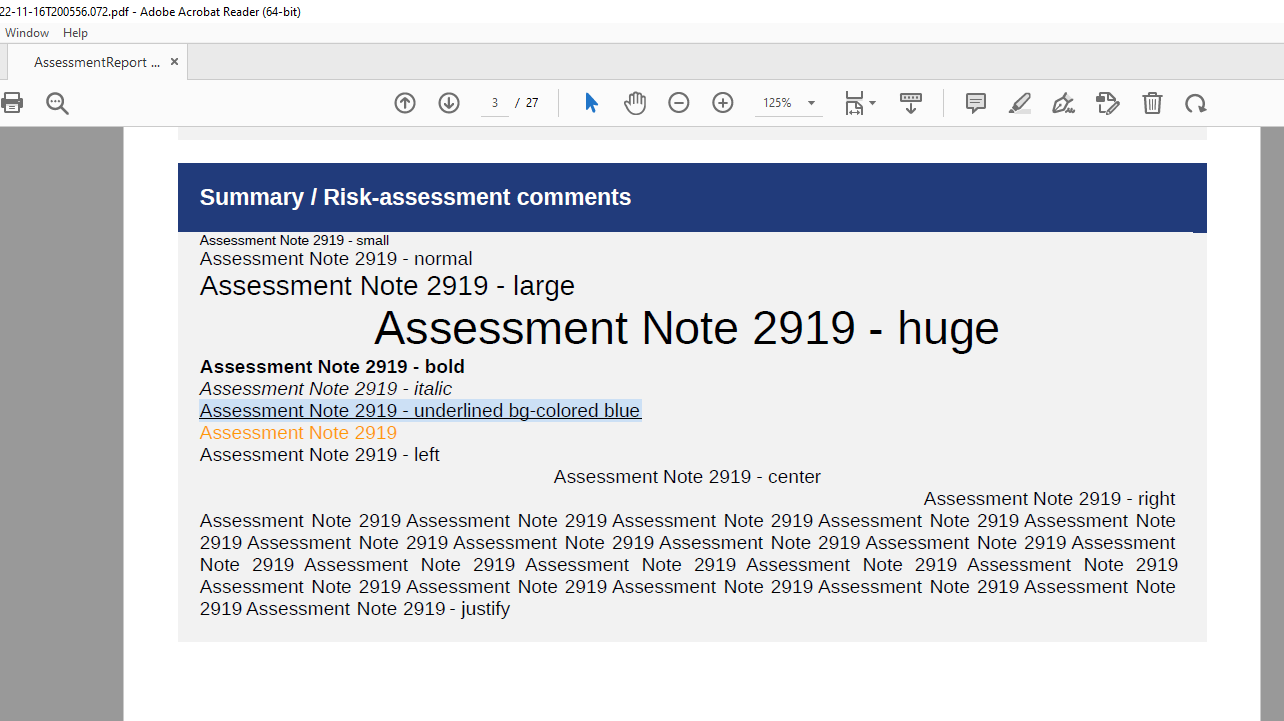Click the edit stamp document icon
Image resolution: width=1284 pixels, height=721 pixels.
point(1108,103)
